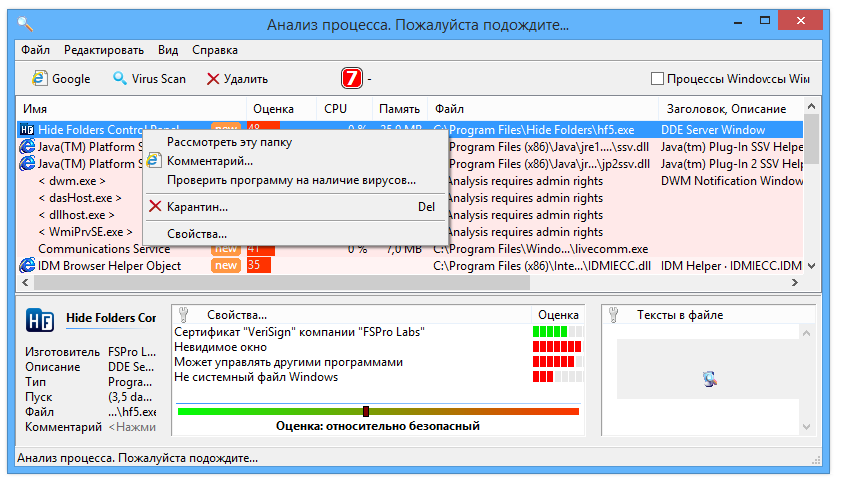Enable Процессы Windows checkbox
Viewport: 846px width, 483px height.
click(657, 79)
